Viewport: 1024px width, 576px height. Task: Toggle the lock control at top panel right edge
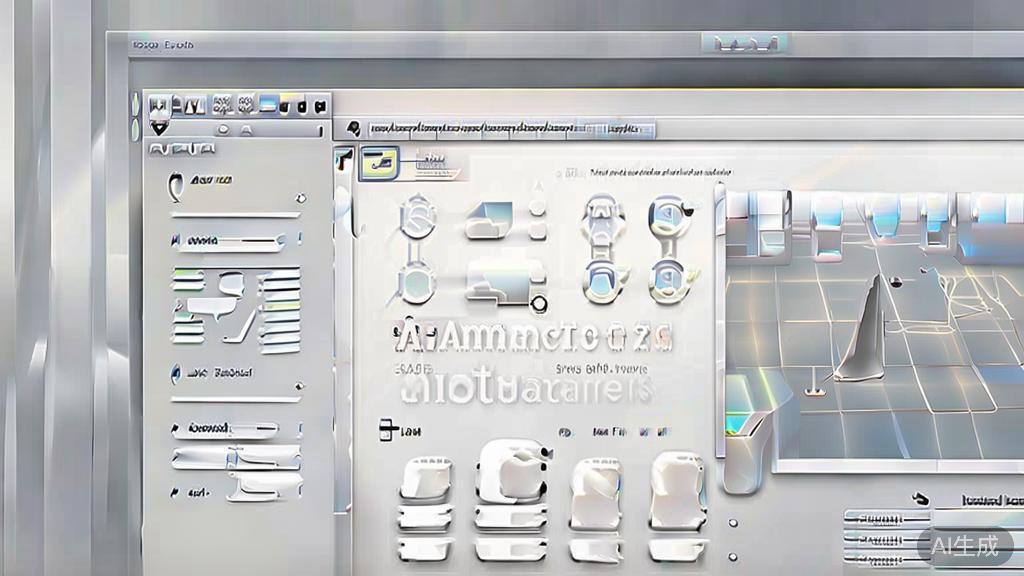pos(320,131)
